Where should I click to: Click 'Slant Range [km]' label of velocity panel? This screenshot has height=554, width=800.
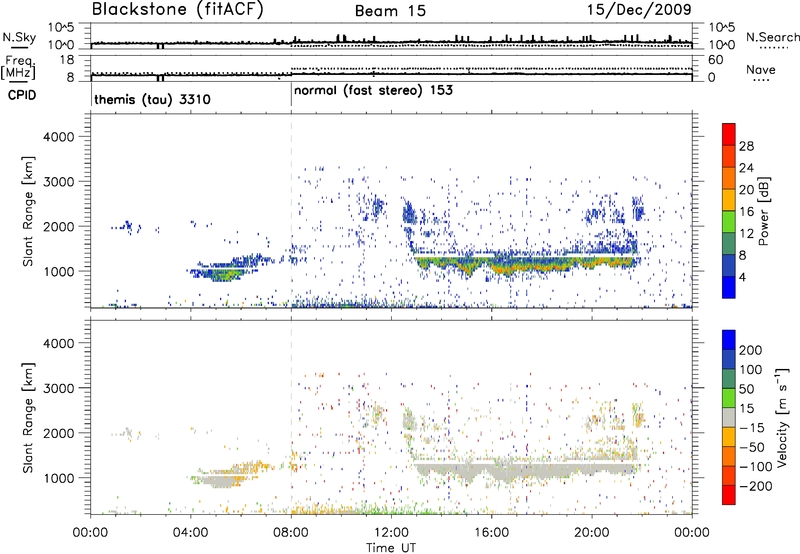pyautogui.click(x=29, y=418)
